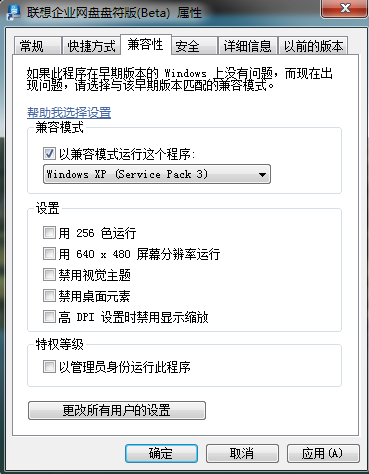Confirm with the 确定 button
Image resolution: width=369 pixels, height=474 pixels.
tap(161, 453)
